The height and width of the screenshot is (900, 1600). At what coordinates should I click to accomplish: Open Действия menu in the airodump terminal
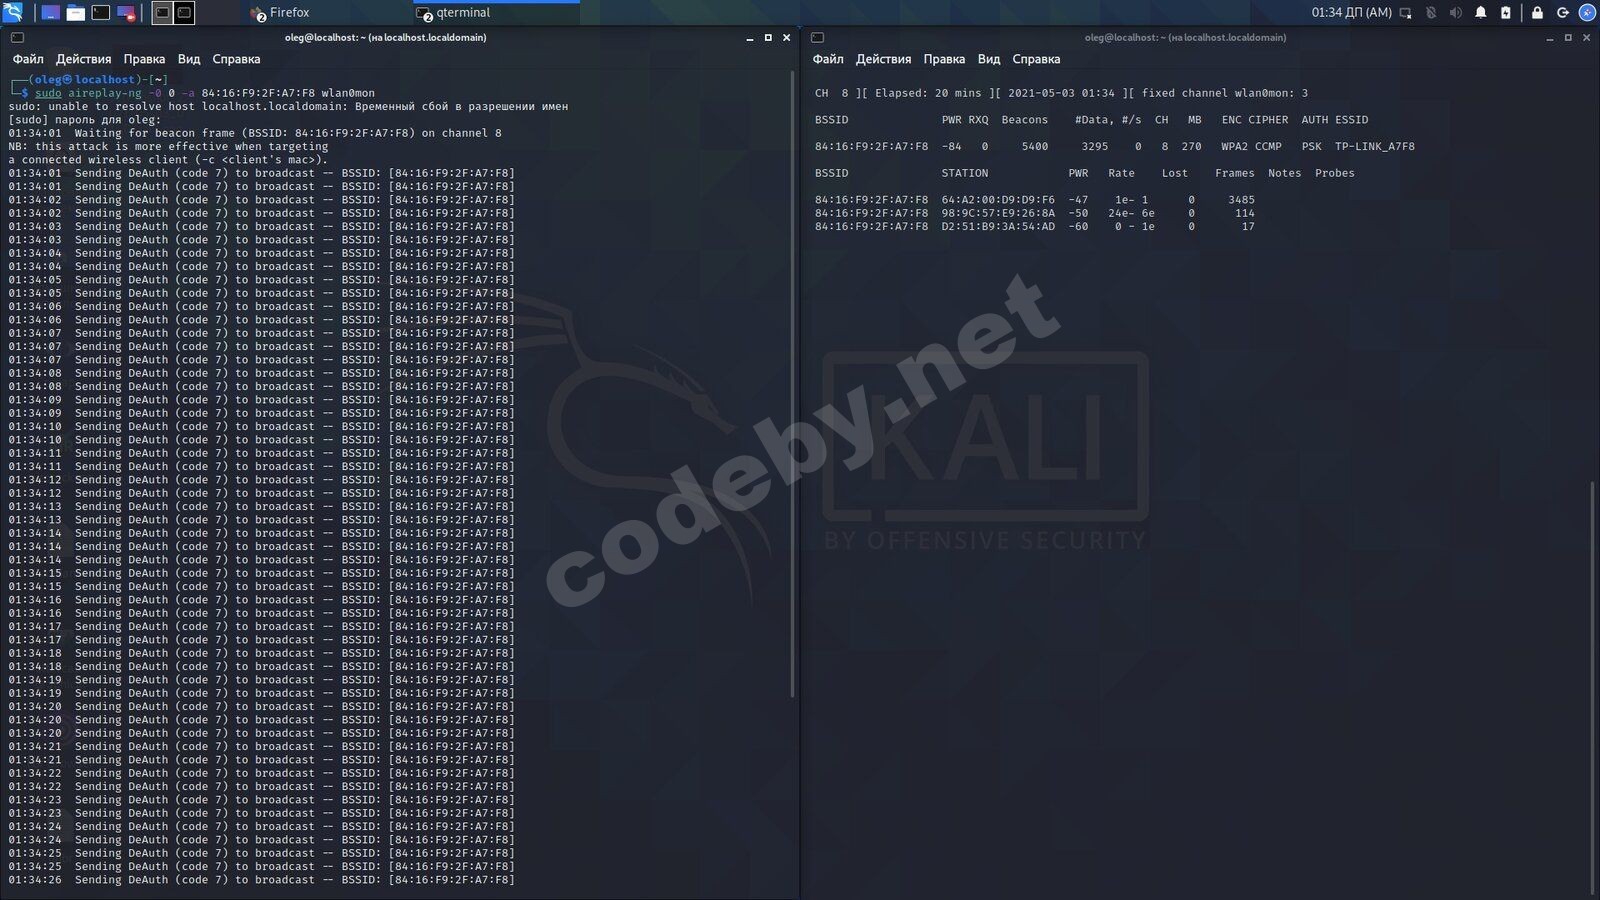pyautogui.click(x=883, y=59)
